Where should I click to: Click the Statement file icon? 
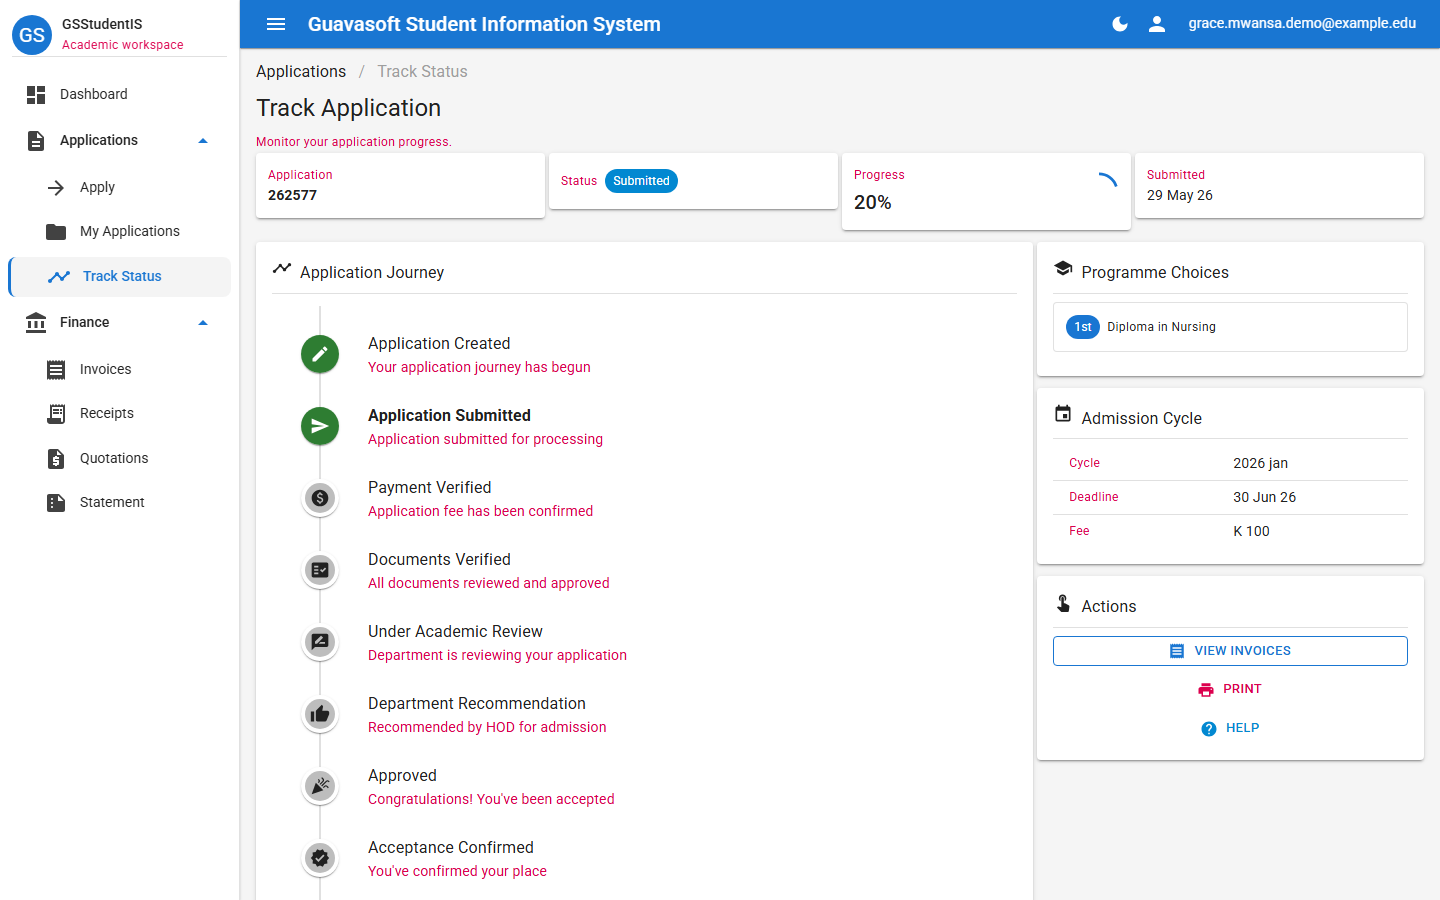pyautogui.click(x=56, y=503)
